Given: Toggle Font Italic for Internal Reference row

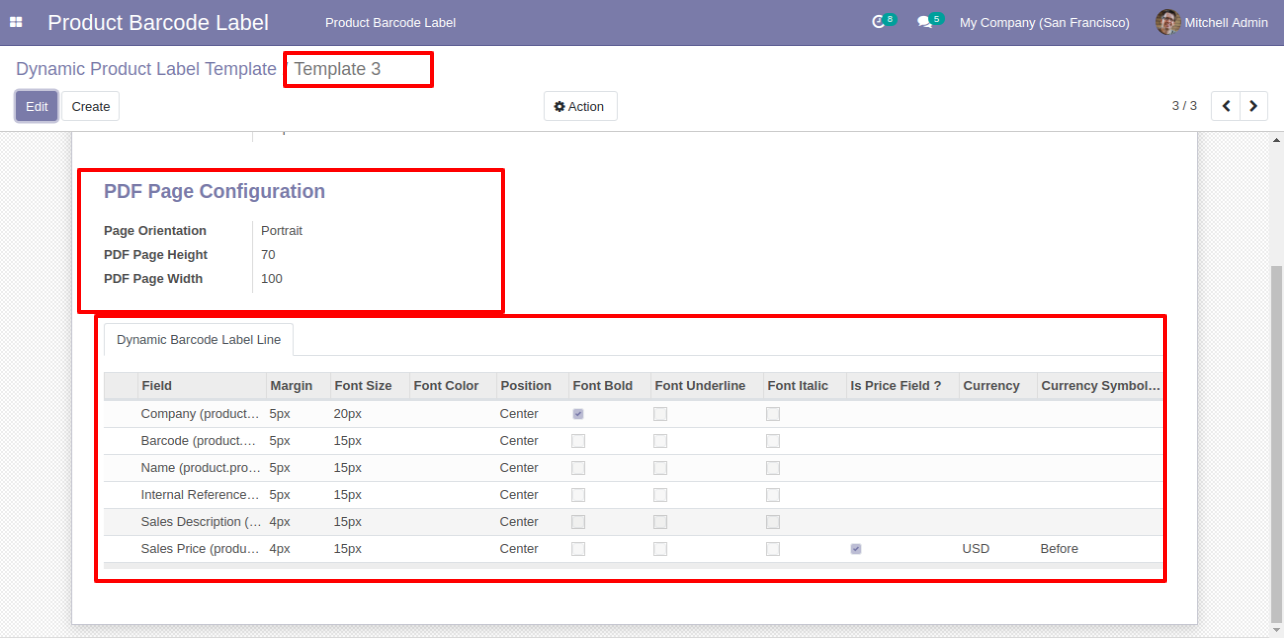Looking at the screenshot, I should [773, 495].
